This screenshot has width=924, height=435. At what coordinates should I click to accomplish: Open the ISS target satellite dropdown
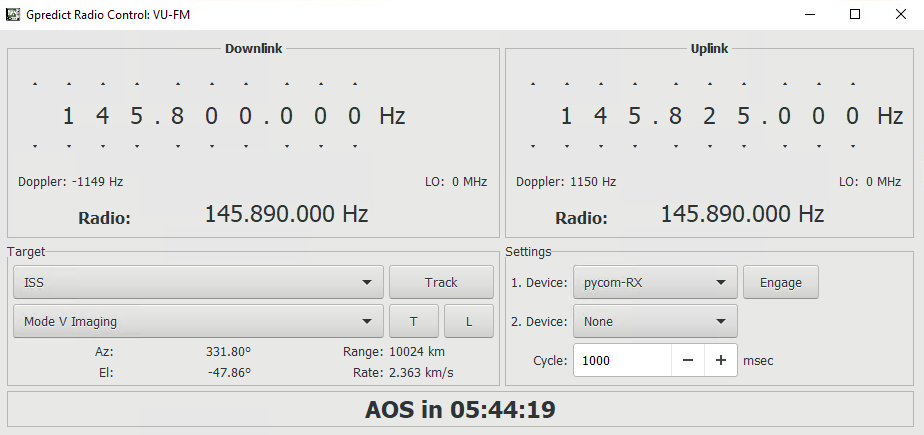coord(198,282)
